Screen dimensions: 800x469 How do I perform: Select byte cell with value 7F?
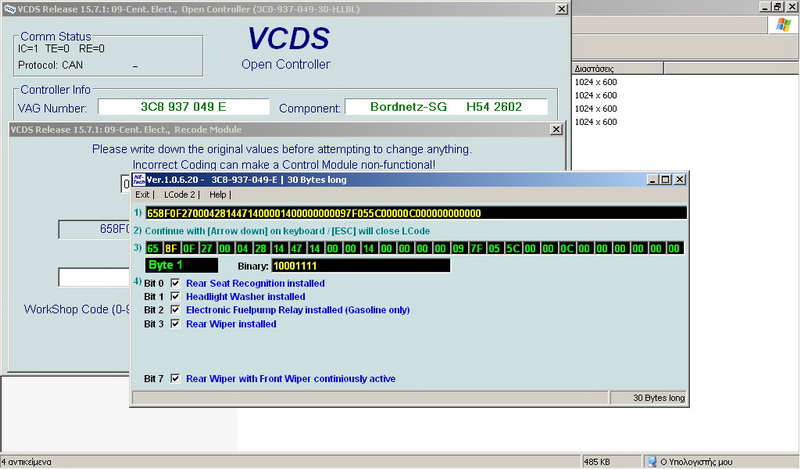pos(477,249)
